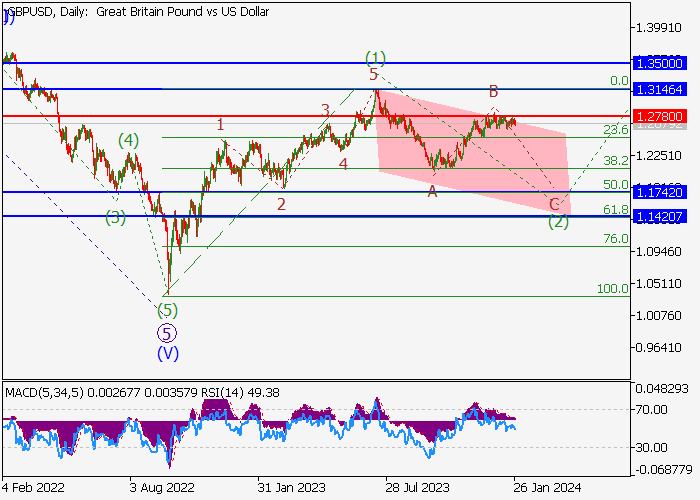Select the blue 1.17420 price level label
This screenshot has height=500, width=700.
(x=659, y=192)
